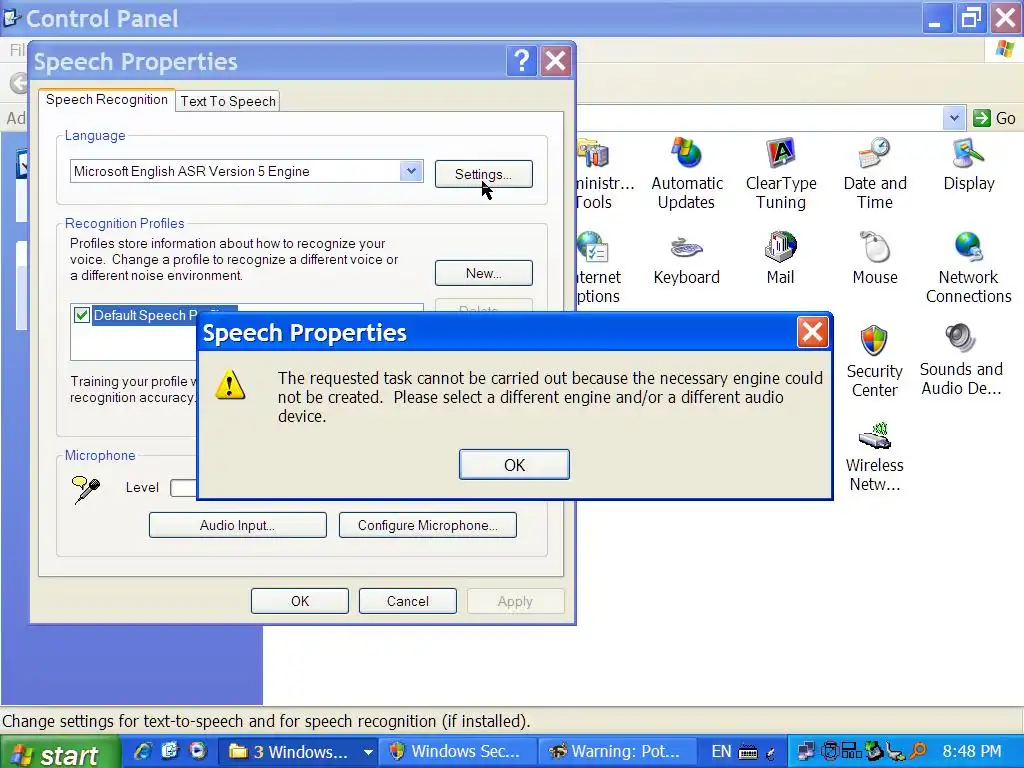
Task: Open Automatic Updates in Control Panel
Action: coord(686,173)
